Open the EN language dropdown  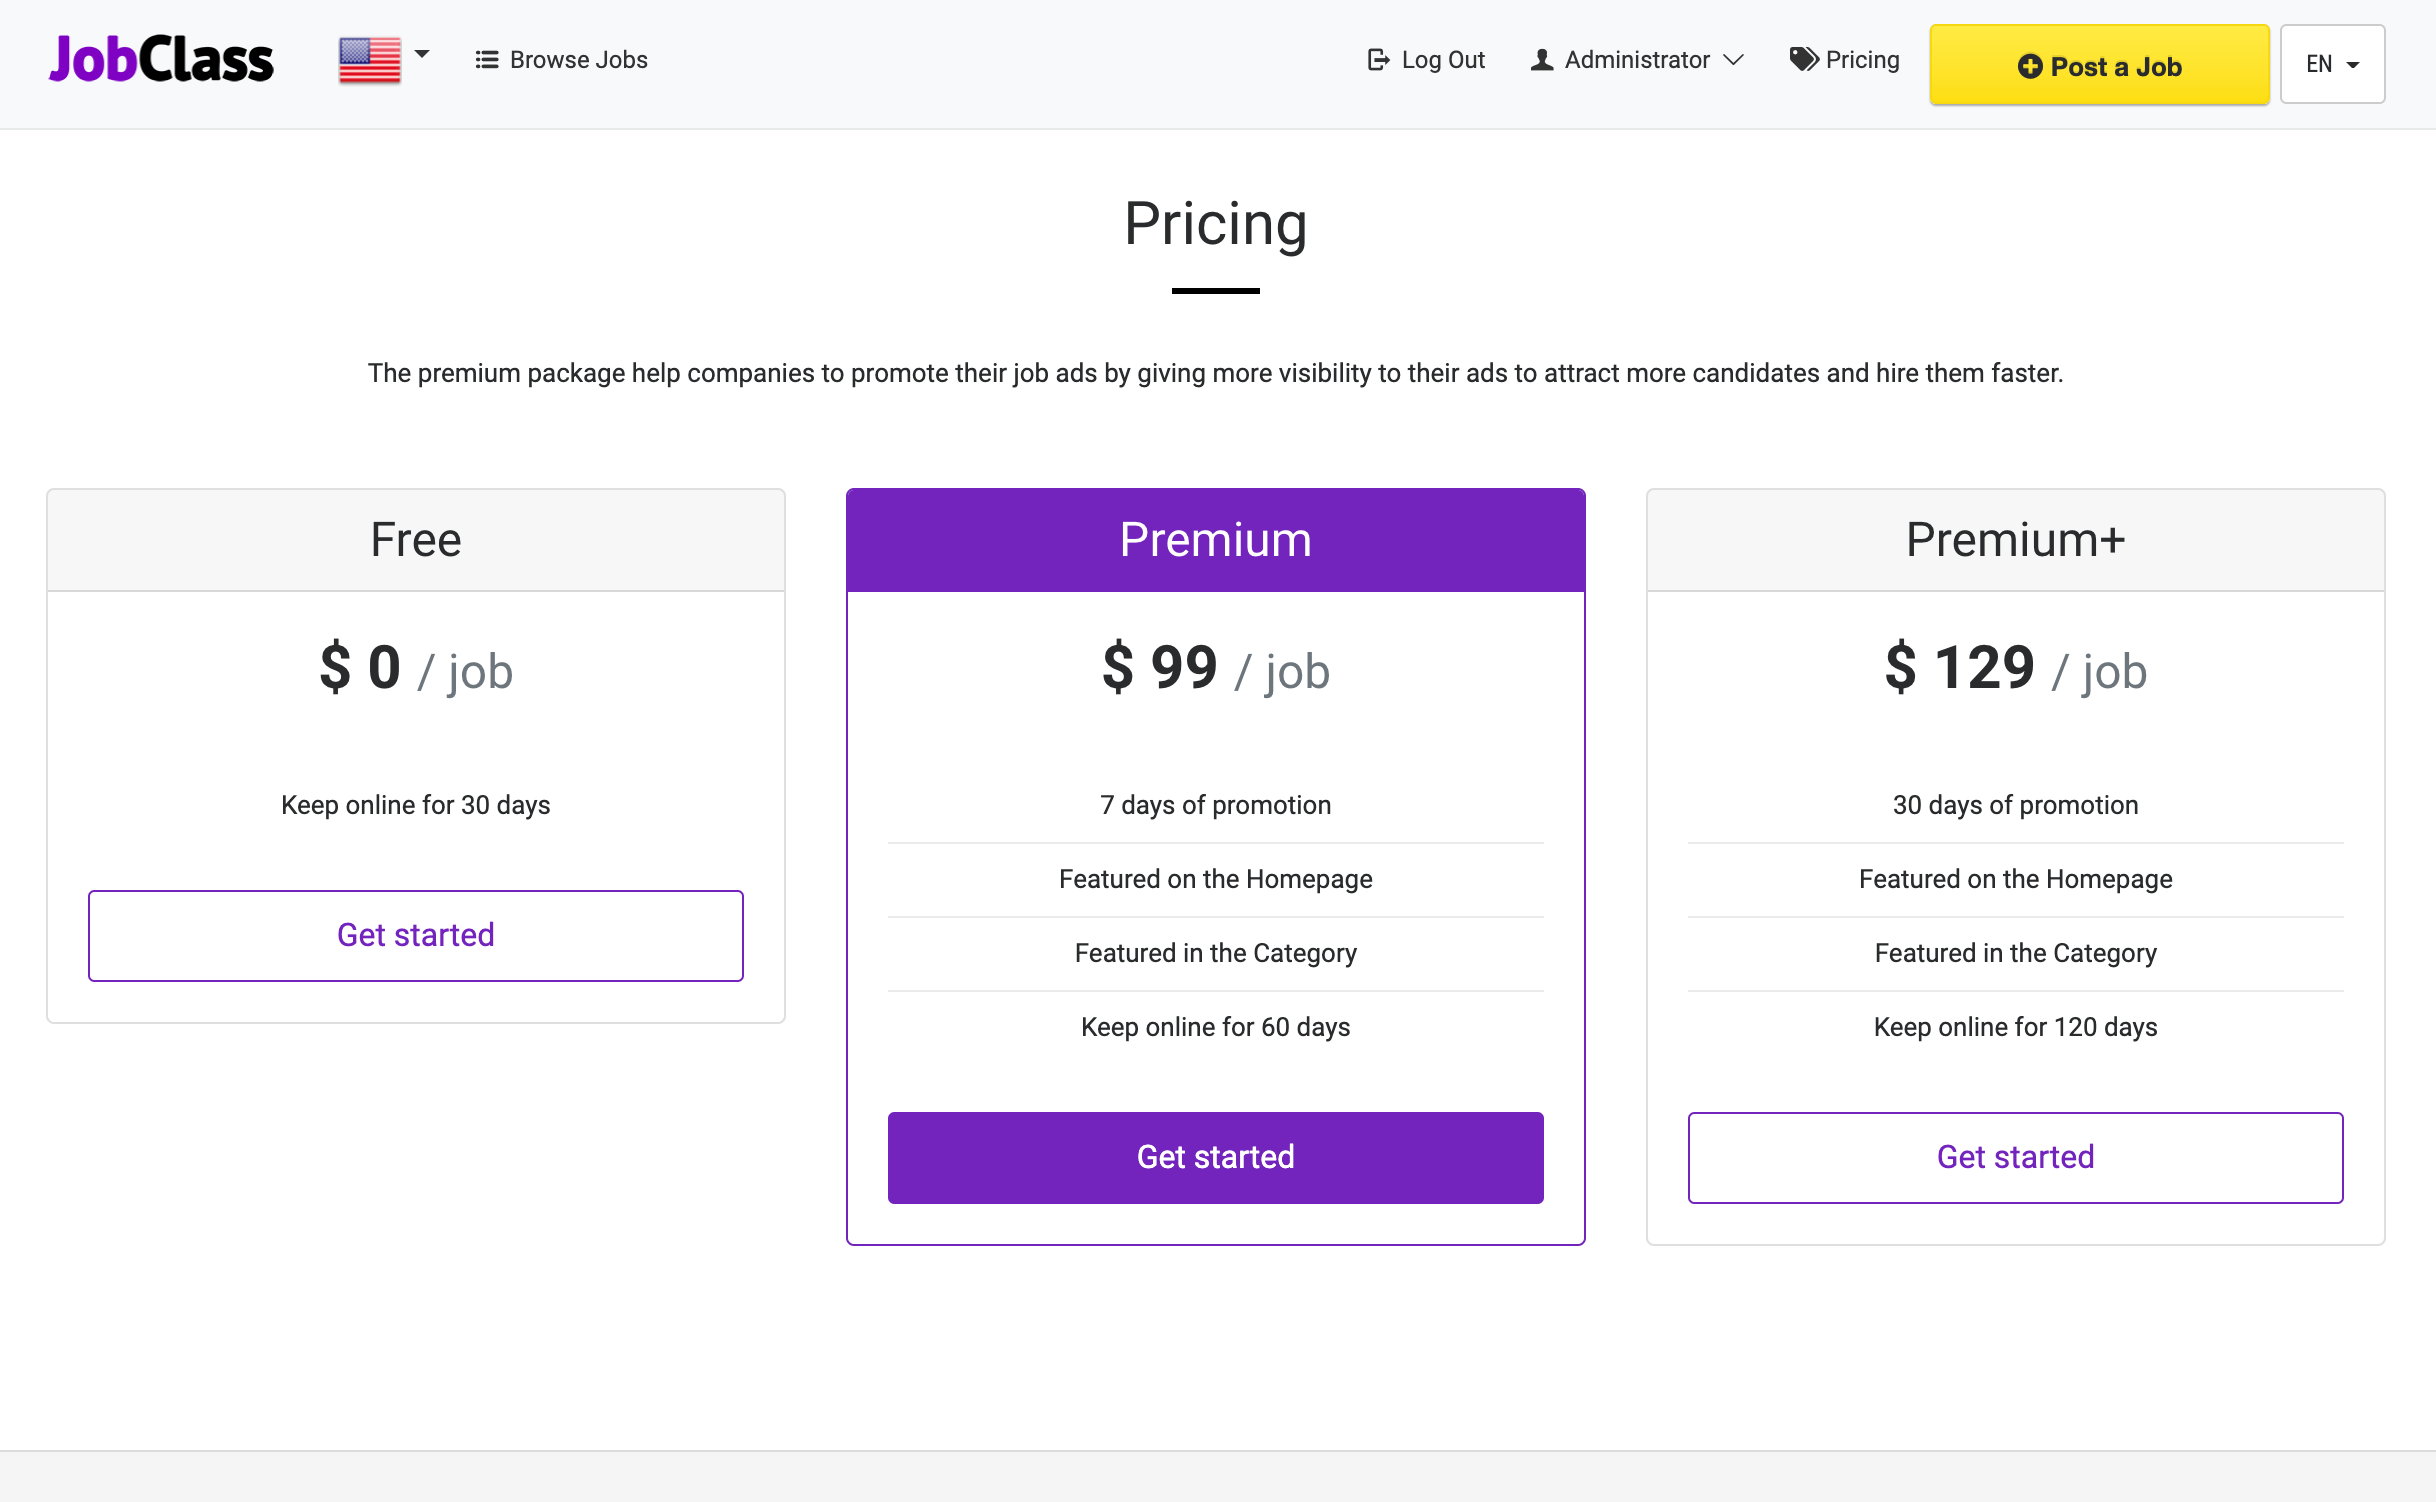[2332, 64]
